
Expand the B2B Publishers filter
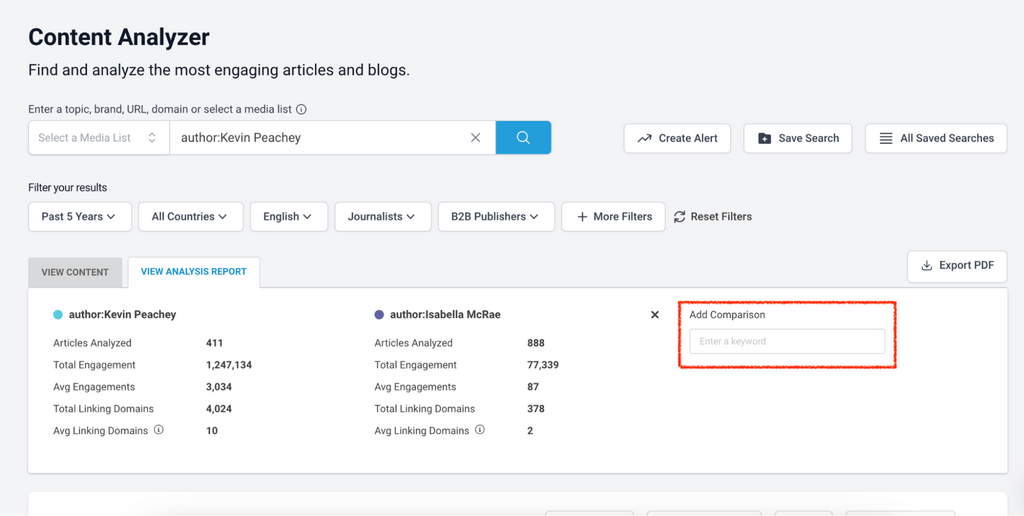coord(495,216)
